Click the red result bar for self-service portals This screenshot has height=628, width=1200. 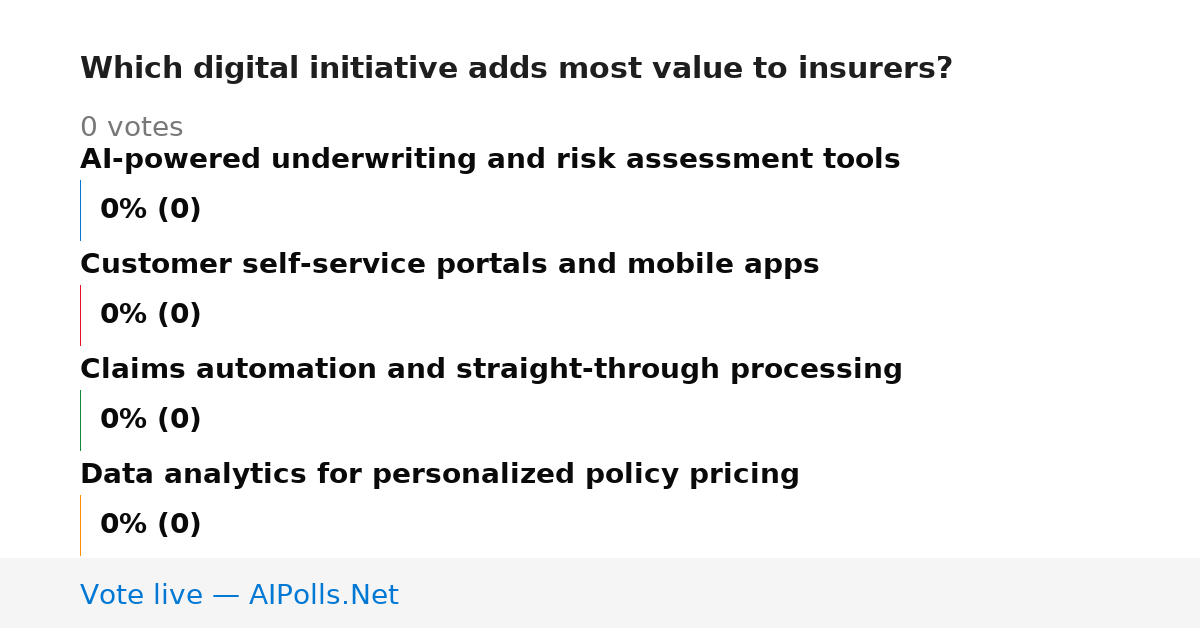[80, 315]
